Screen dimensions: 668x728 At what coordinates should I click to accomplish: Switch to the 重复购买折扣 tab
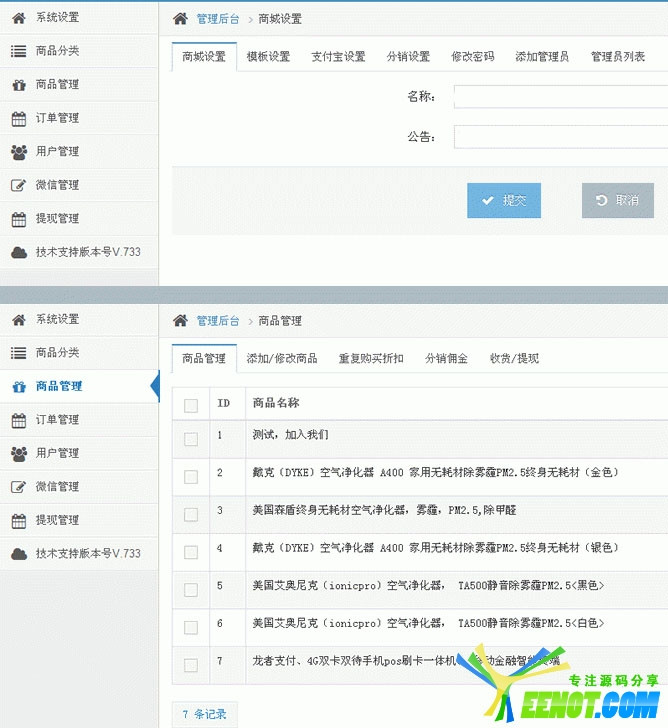tap(371, 358)
